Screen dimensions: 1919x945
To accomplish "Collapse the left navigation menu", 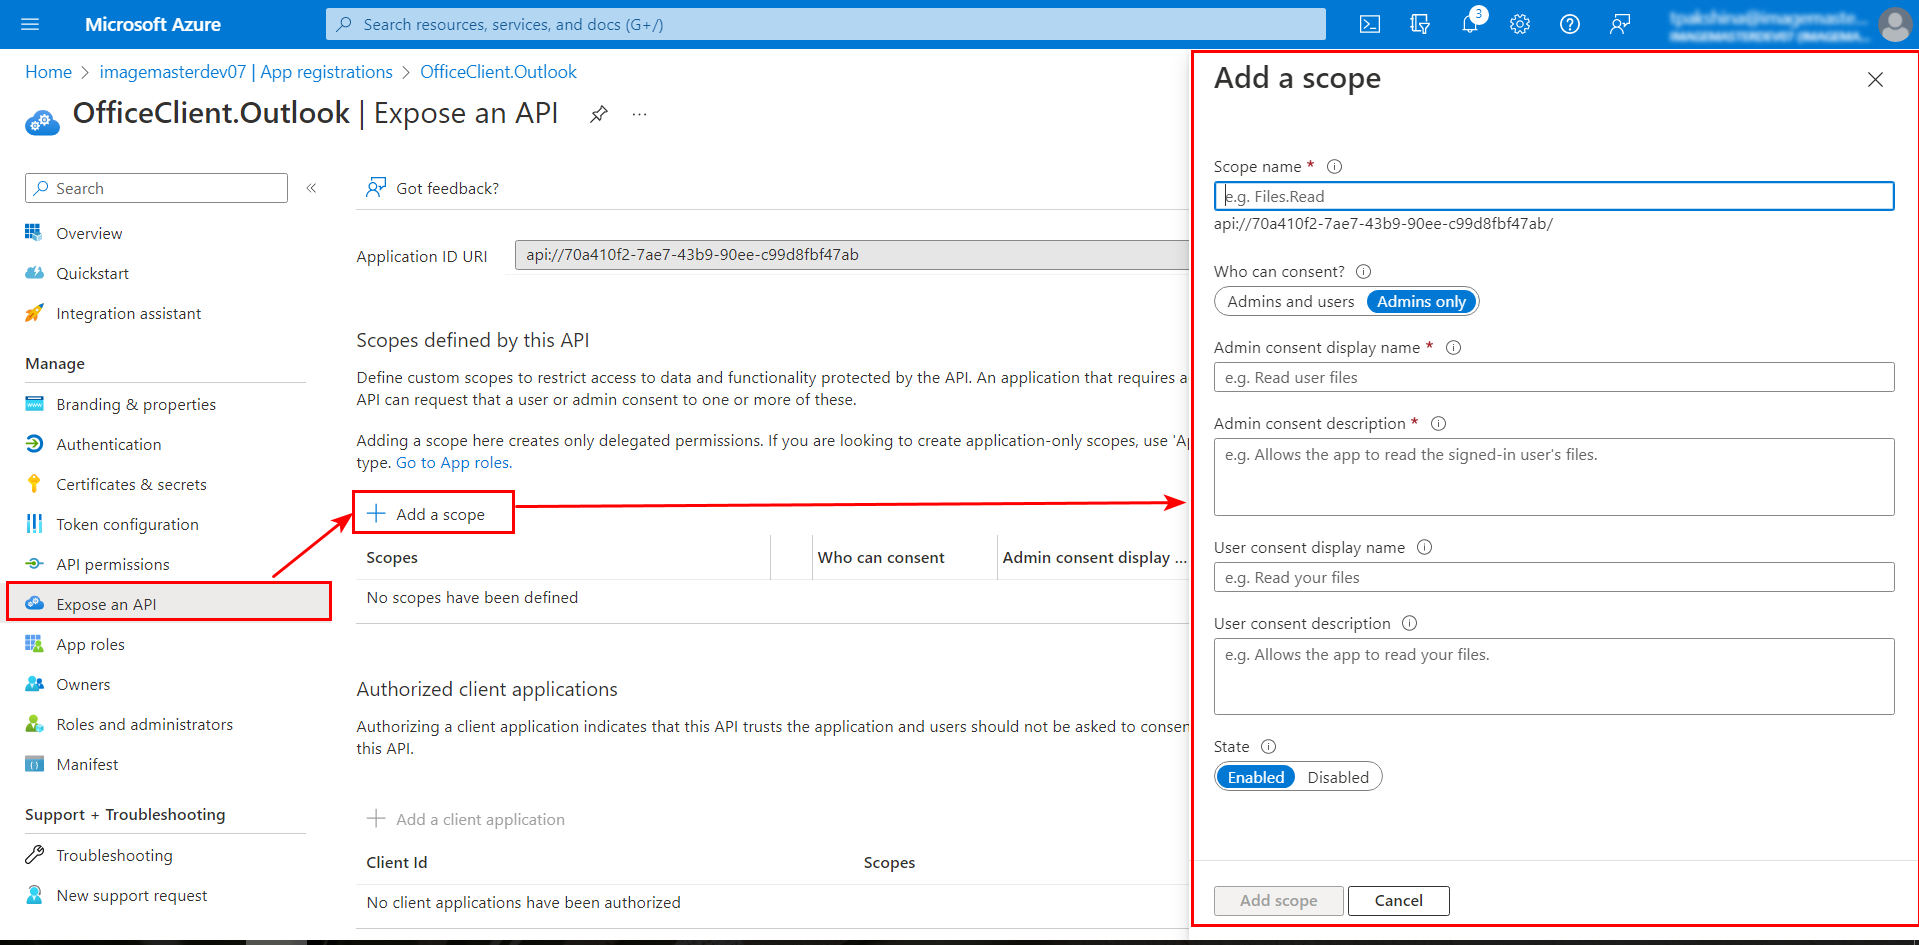I will [311, 188].
